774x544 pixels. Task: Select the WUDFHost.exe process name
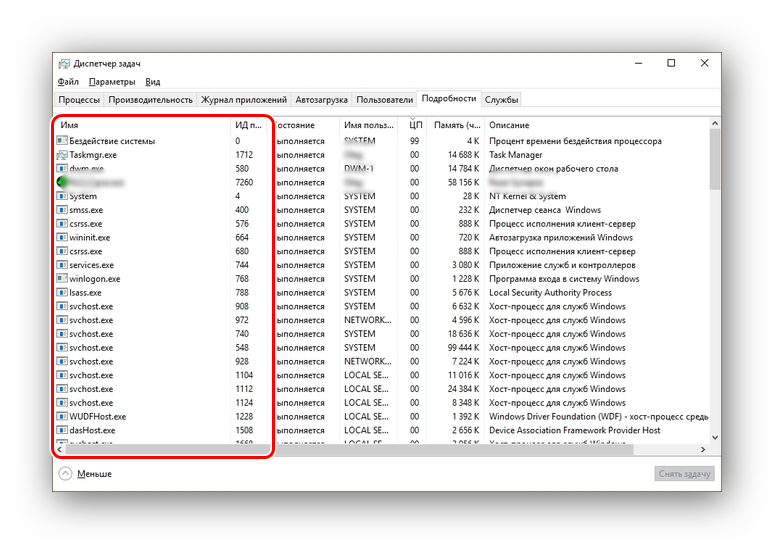click(x=98, y=417)
